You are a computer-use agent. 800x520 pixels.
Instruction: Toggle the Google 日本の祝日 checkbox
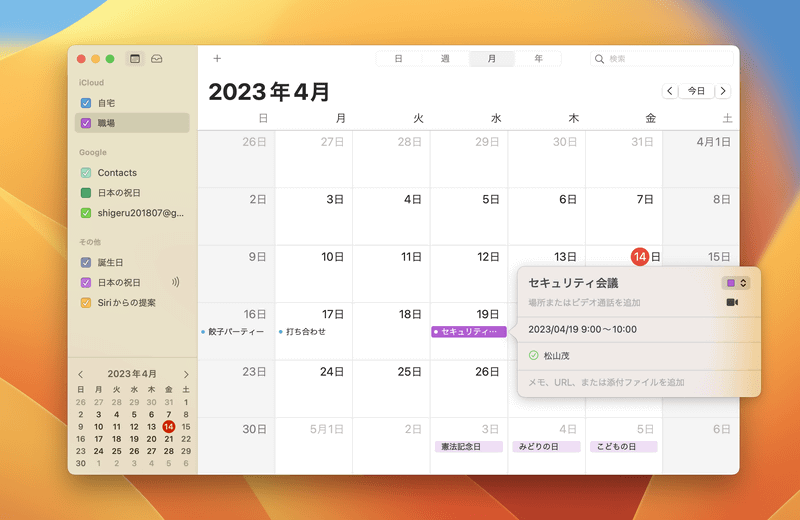(x=86, y=193)
